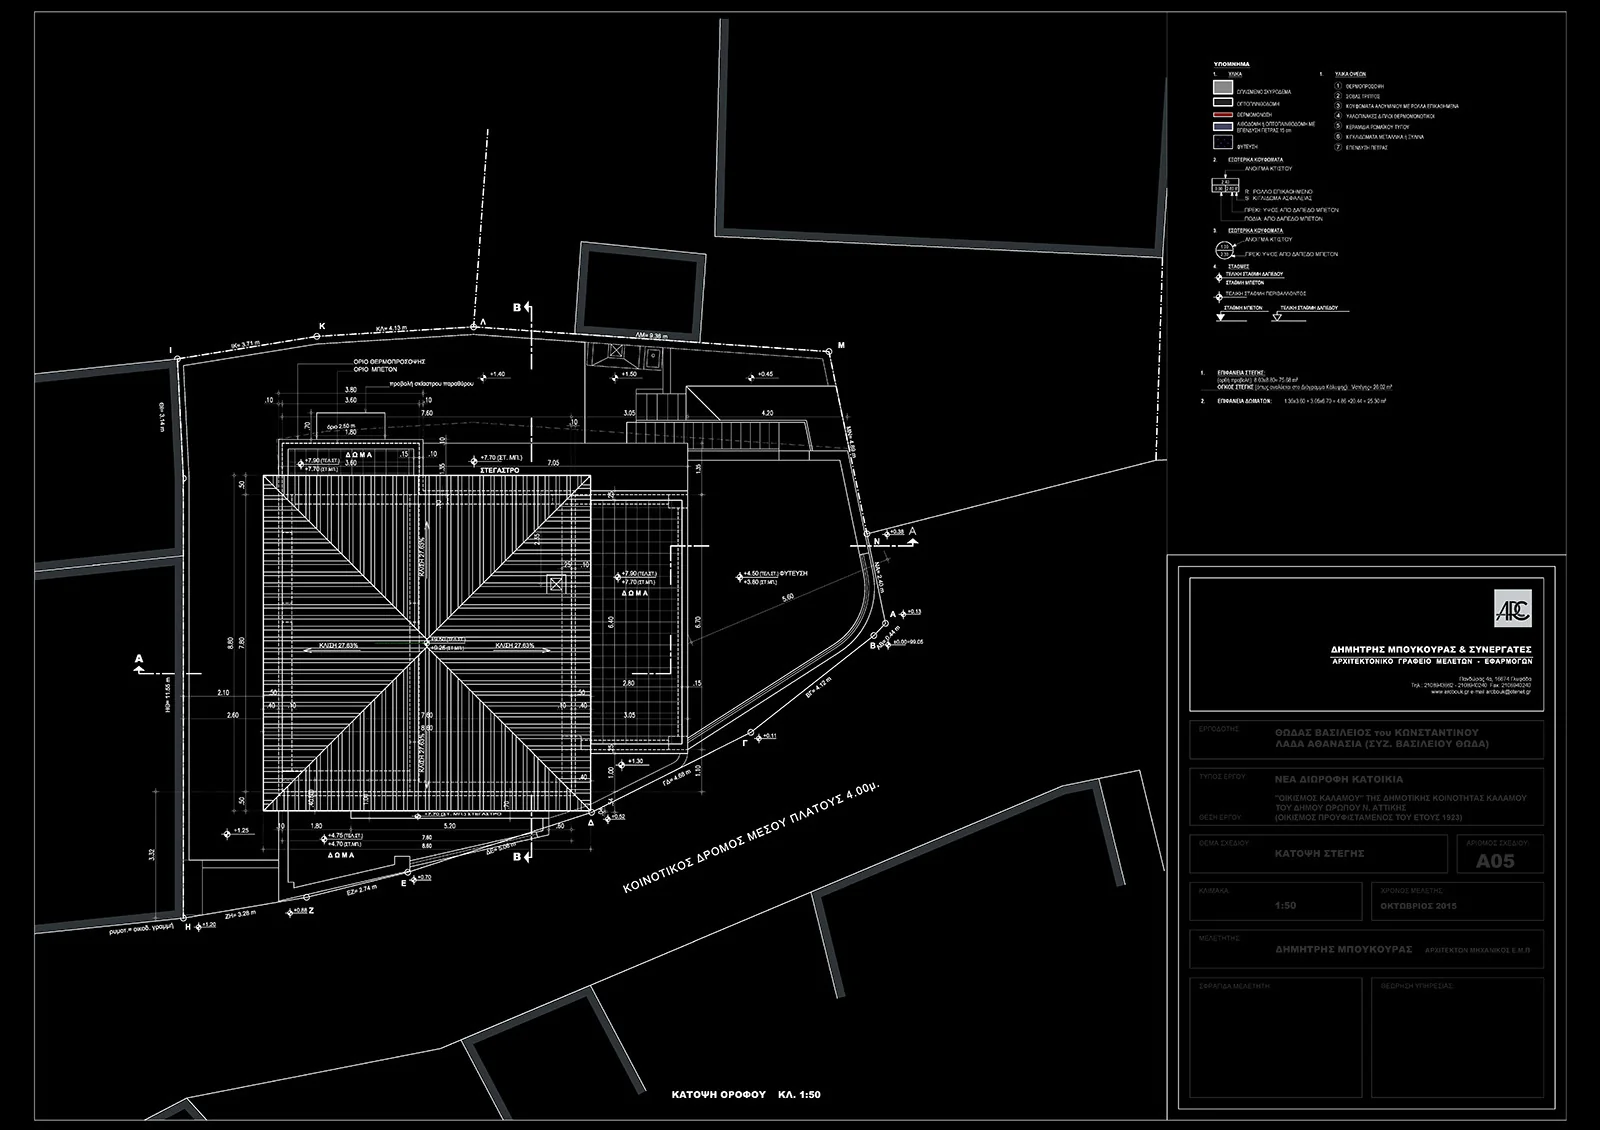
Task: Click the ΟΚΤΩΒΡΙΟΣ 2015 date field
Action: pyautogui.click(x=1417, y=905)
